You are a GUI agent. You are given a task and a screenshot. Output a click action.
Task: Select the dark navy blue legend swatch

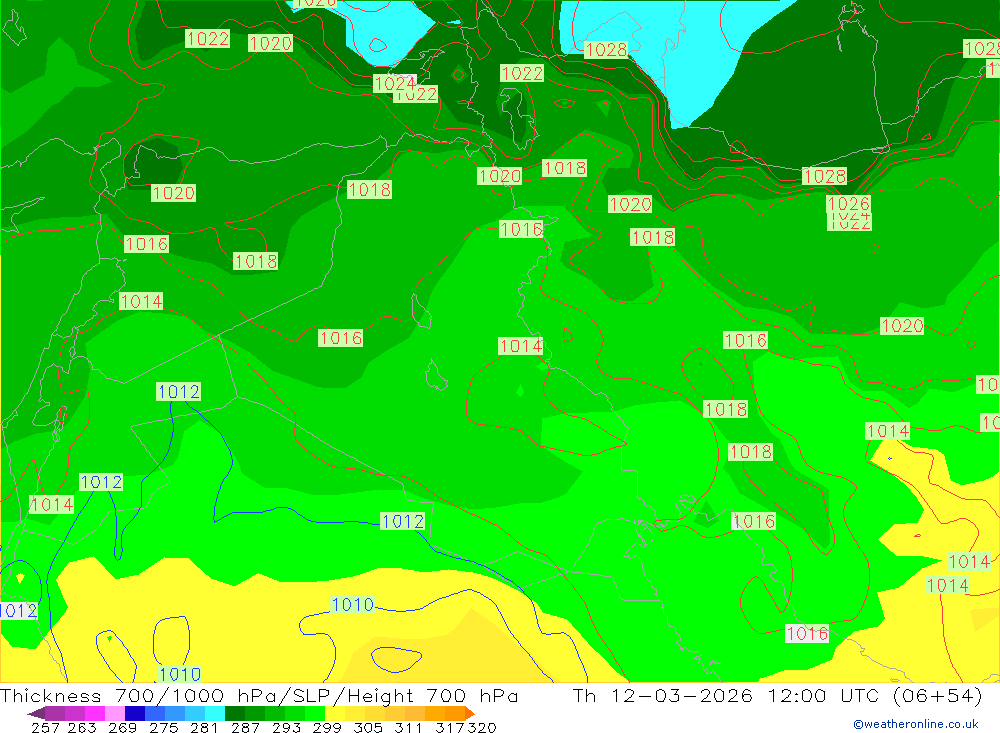coord(135,713)
